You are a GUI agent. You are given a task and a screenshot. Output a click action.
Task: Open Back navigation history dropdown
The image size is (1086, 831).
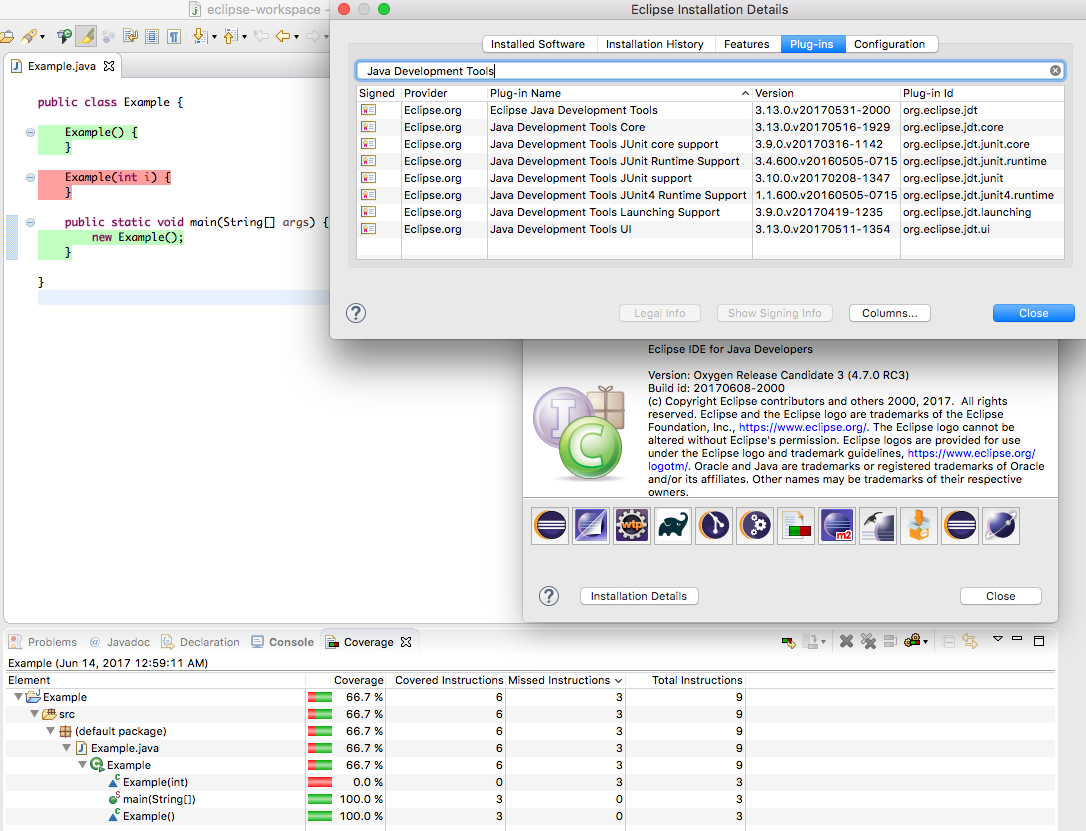pos(296,37)
